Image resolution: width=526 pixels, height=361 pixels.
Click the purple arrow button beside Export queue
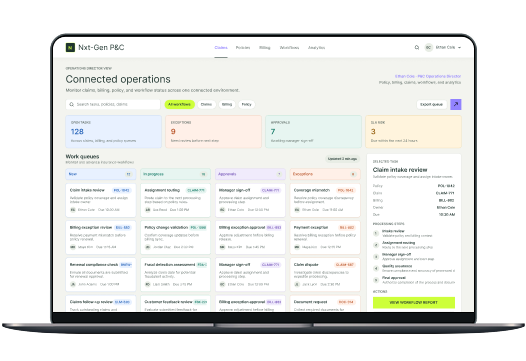(x=456, y=104)
